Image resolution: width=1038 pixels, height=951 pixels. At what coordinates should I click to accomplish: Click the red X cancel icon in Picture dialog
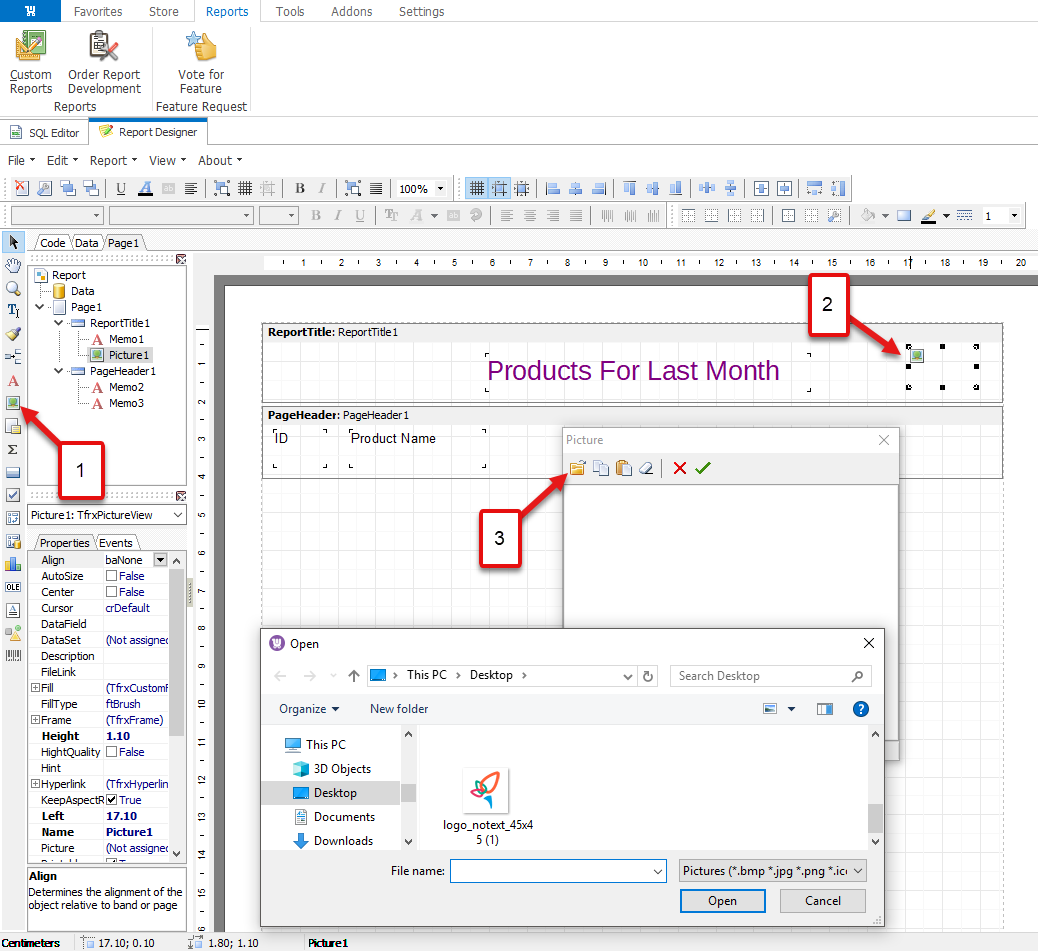pyautogui.click(x=680, y=468)
